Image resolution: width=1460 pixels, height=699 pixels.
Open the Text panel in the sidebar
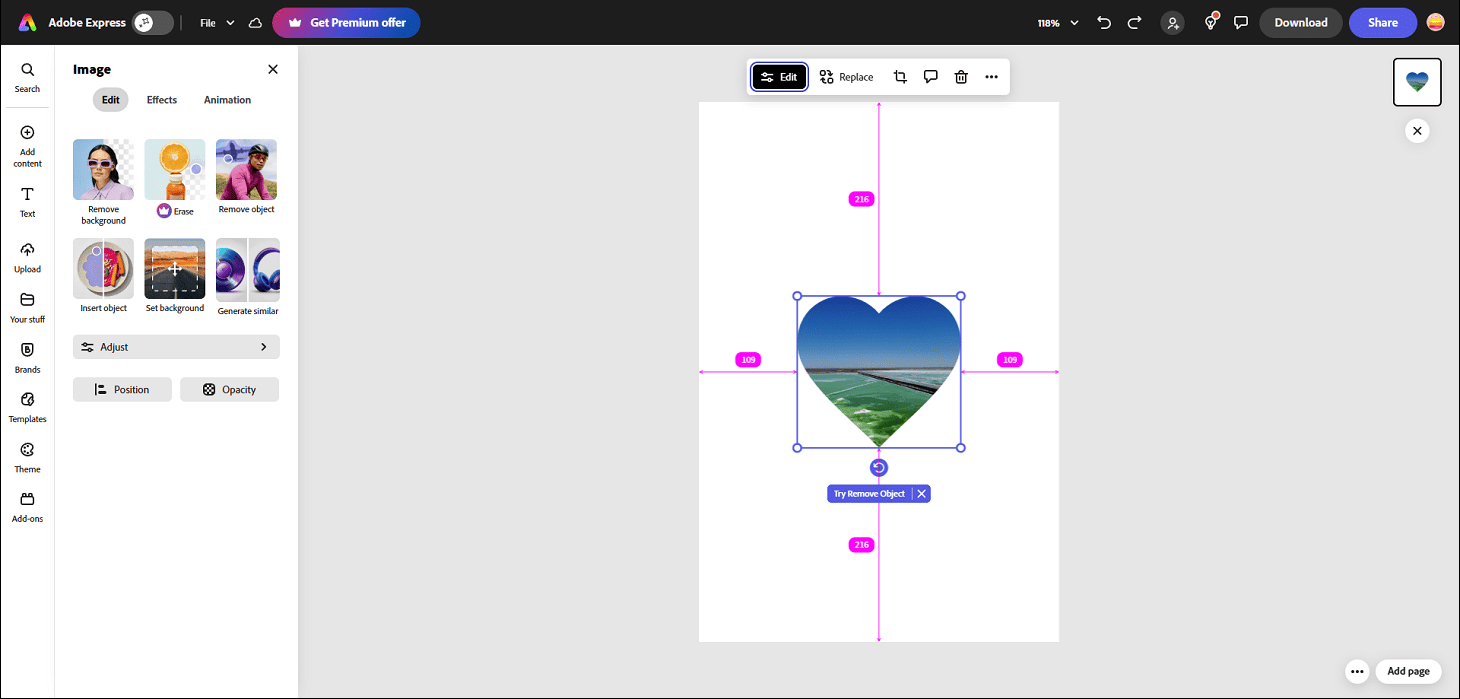(x=27, y=202)
